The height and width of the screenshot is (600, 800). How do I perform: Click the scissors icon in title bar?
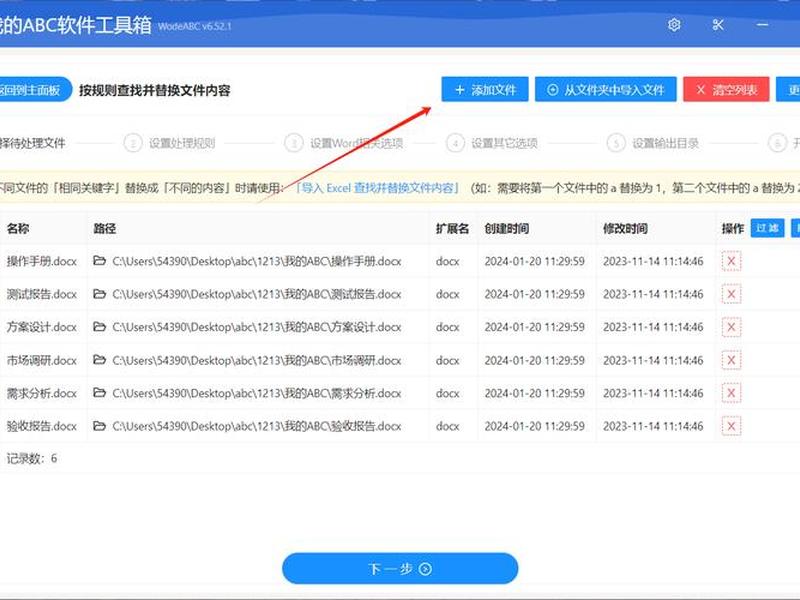click(718, 24)
